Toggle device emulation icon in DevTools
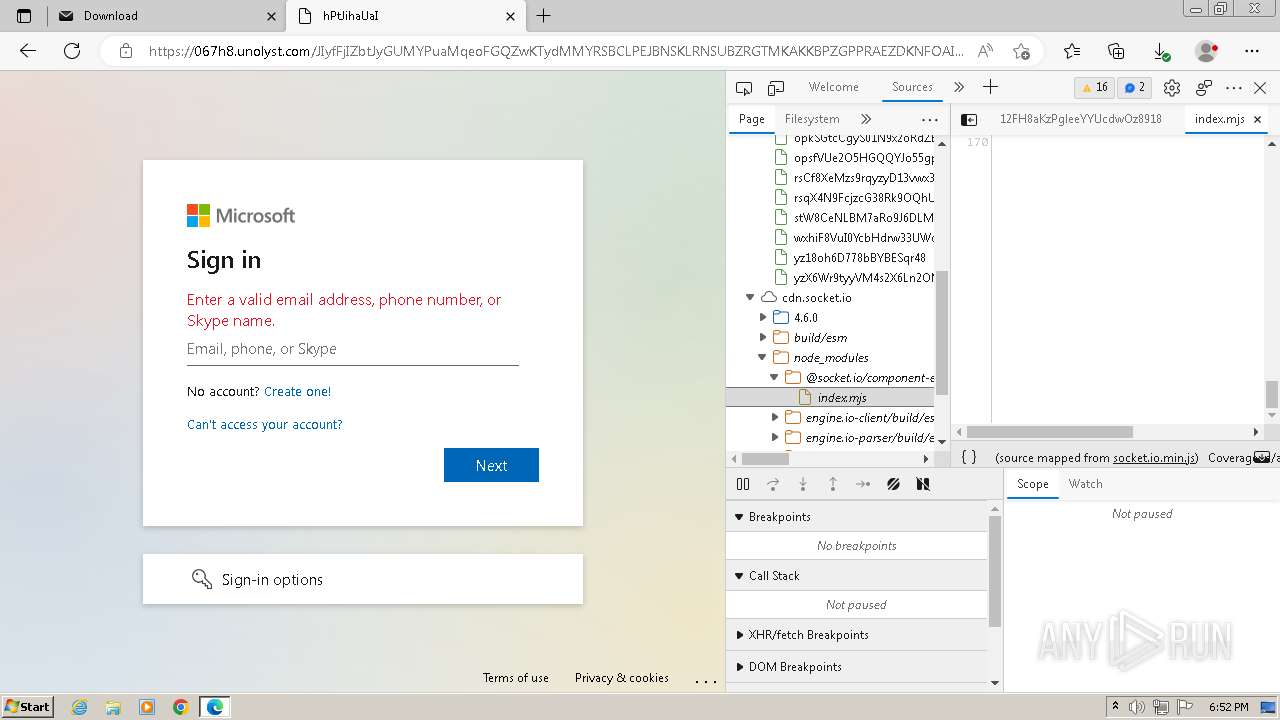Image resolution: width=1280 pixels, height=720 pixels. [776, 88]
